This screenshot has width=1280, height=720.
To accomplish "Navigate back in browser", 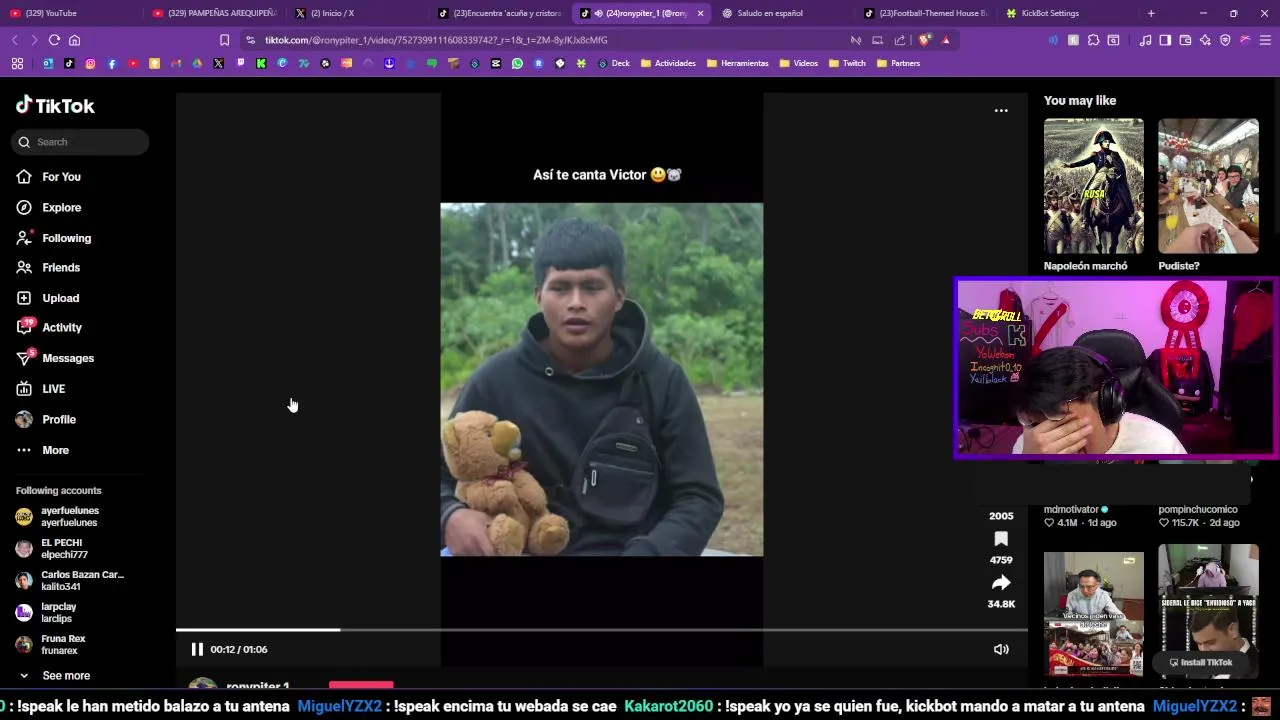I will [x=14, y=40].
